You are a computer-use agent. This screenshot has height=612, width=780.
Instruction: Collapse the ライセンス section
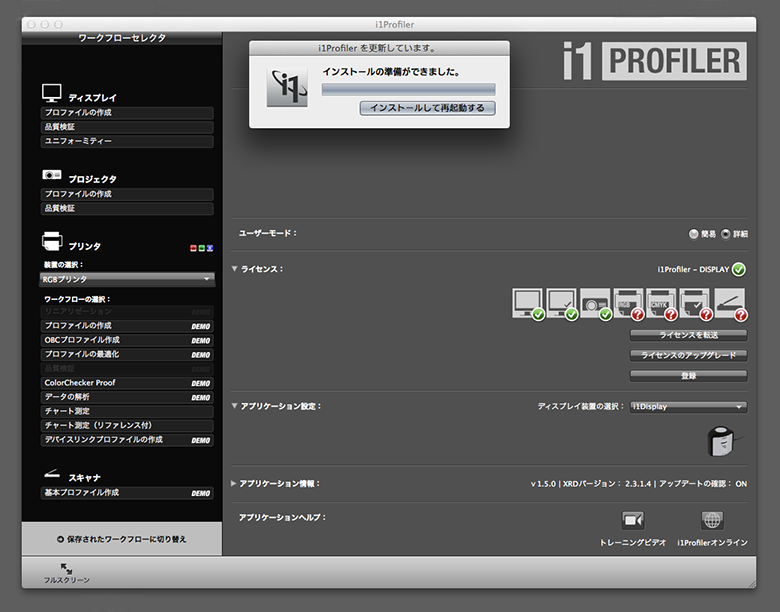pyautogui.click(x=235, y=269)
